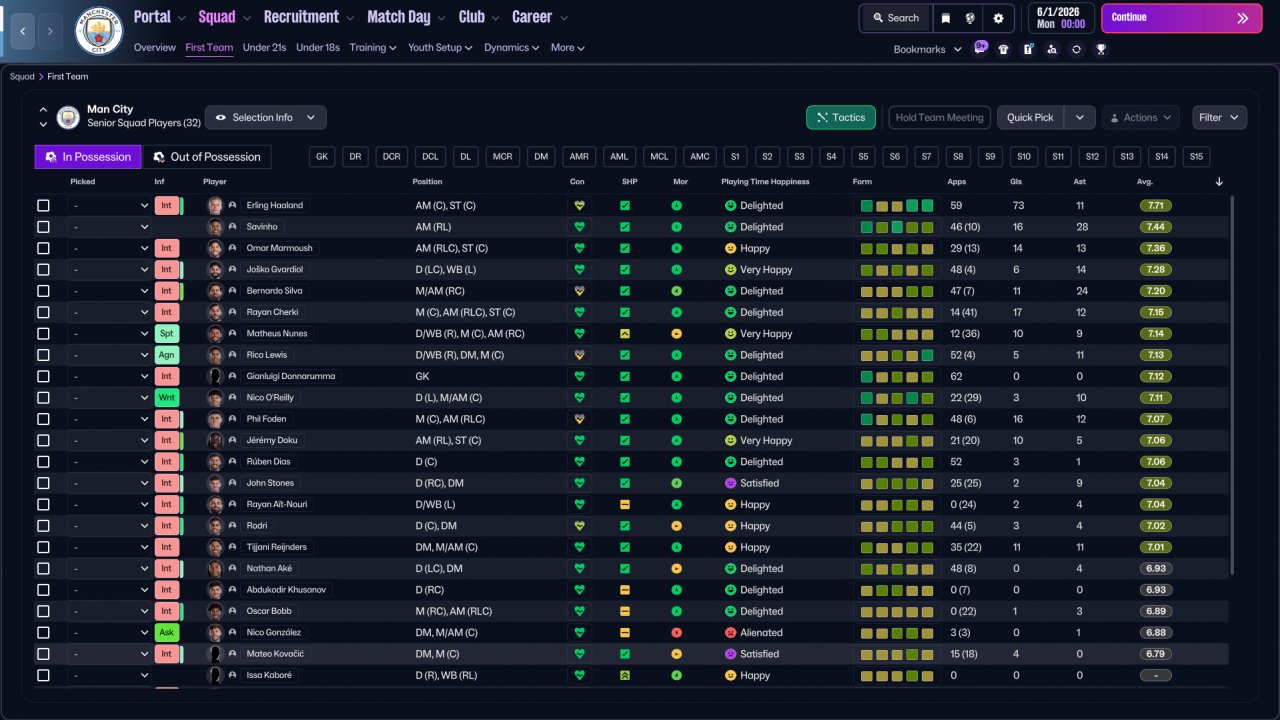1280x720 pixels.
Task: Go back with the left arrow button
Action: tap(22, 31)
